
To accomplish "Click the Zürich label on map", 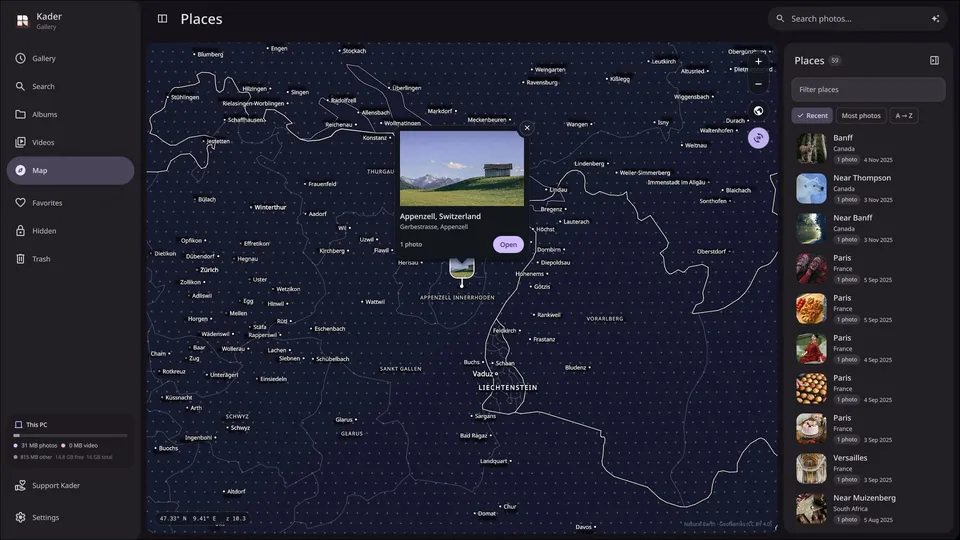I will pos(209,269).
